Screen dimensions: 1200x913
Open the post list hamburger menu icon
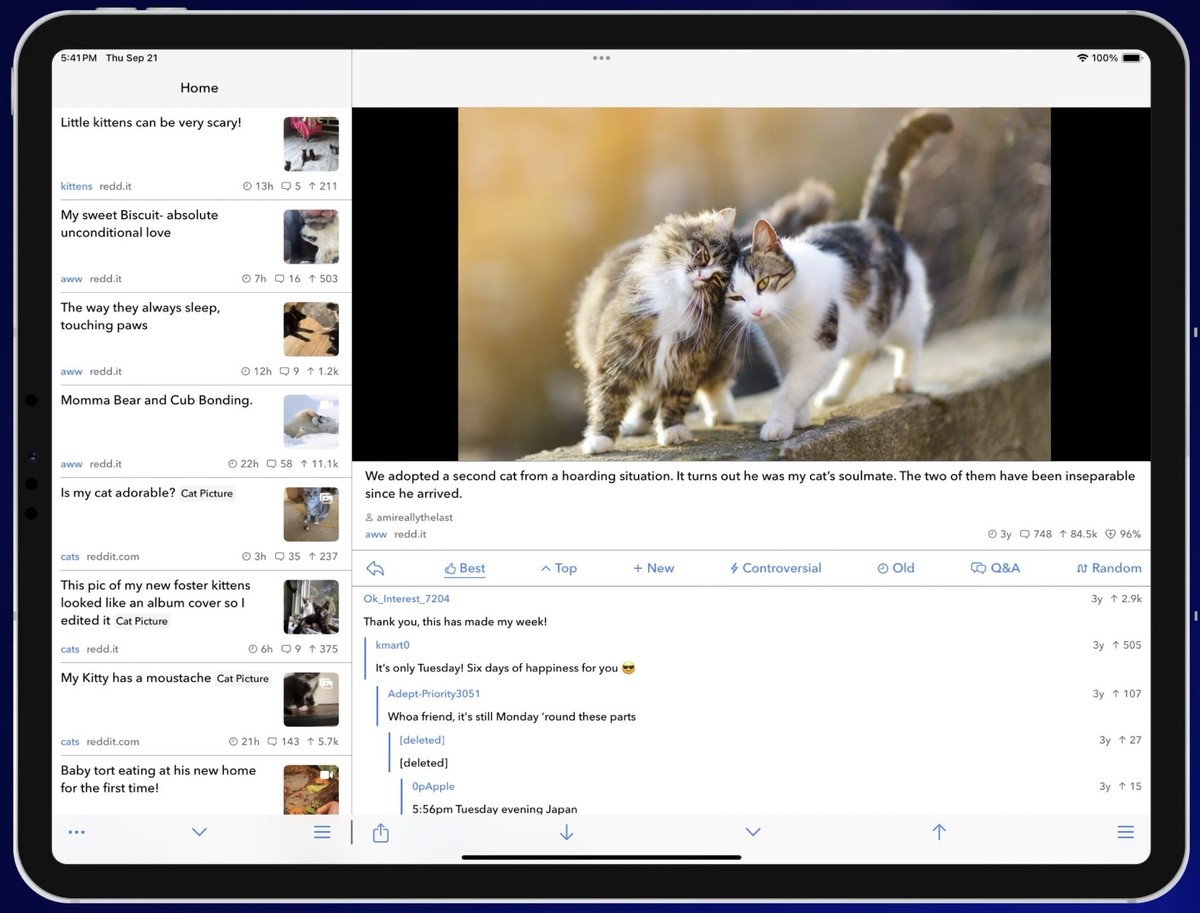pyautogui.click(x=322, y=831)
